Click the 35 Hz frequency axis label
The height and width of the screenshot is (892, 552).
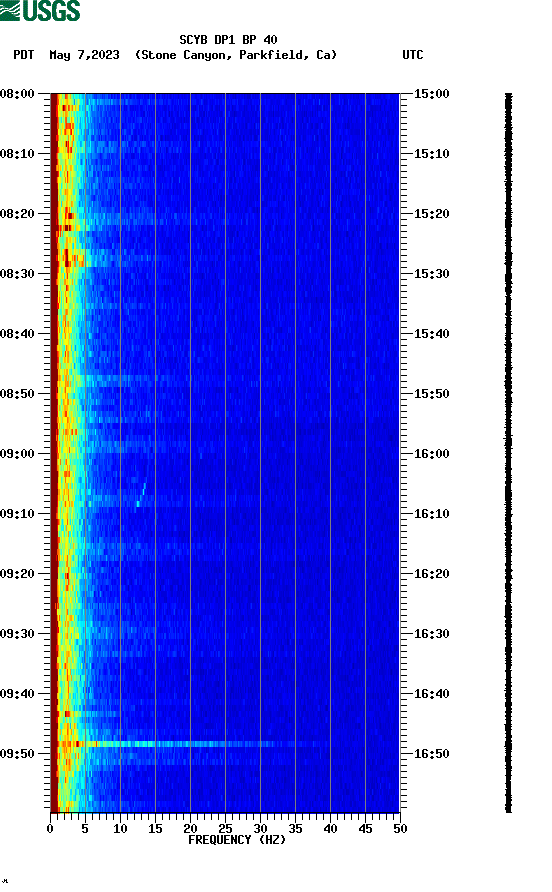(x=295, y=829)
